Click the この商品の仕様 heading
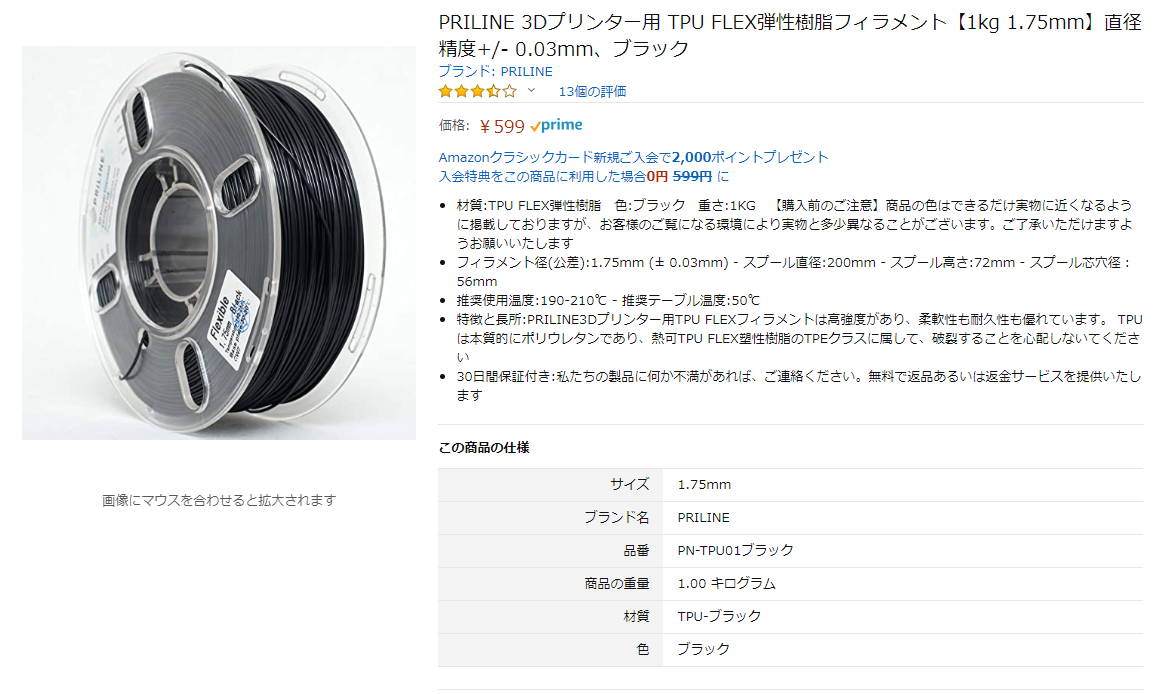Image resolution: width=1169 pixels, height=694 pixels. [484, 447]
